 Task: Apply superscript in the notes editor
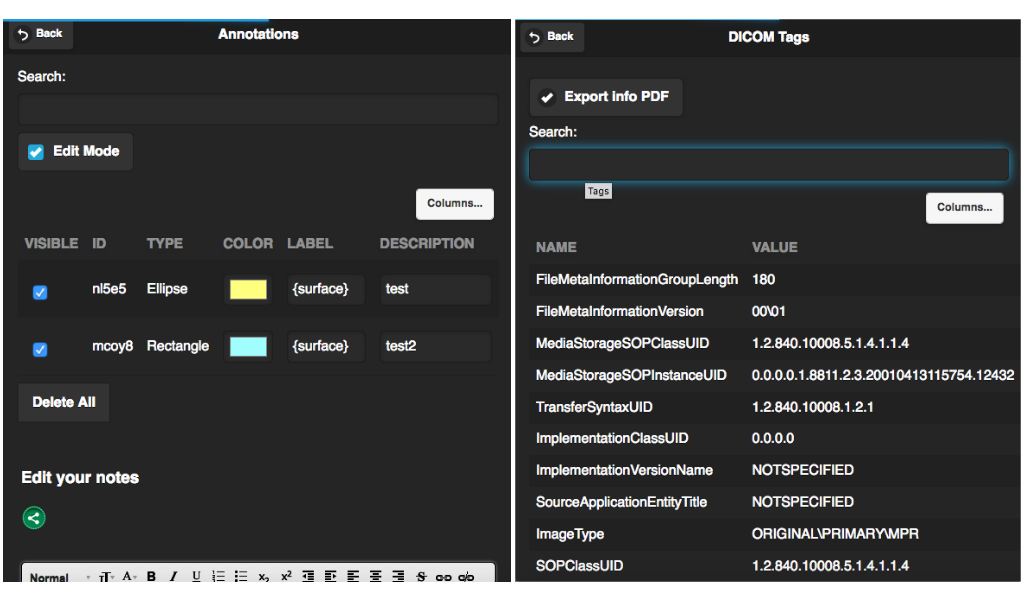(x=286, y=577)
